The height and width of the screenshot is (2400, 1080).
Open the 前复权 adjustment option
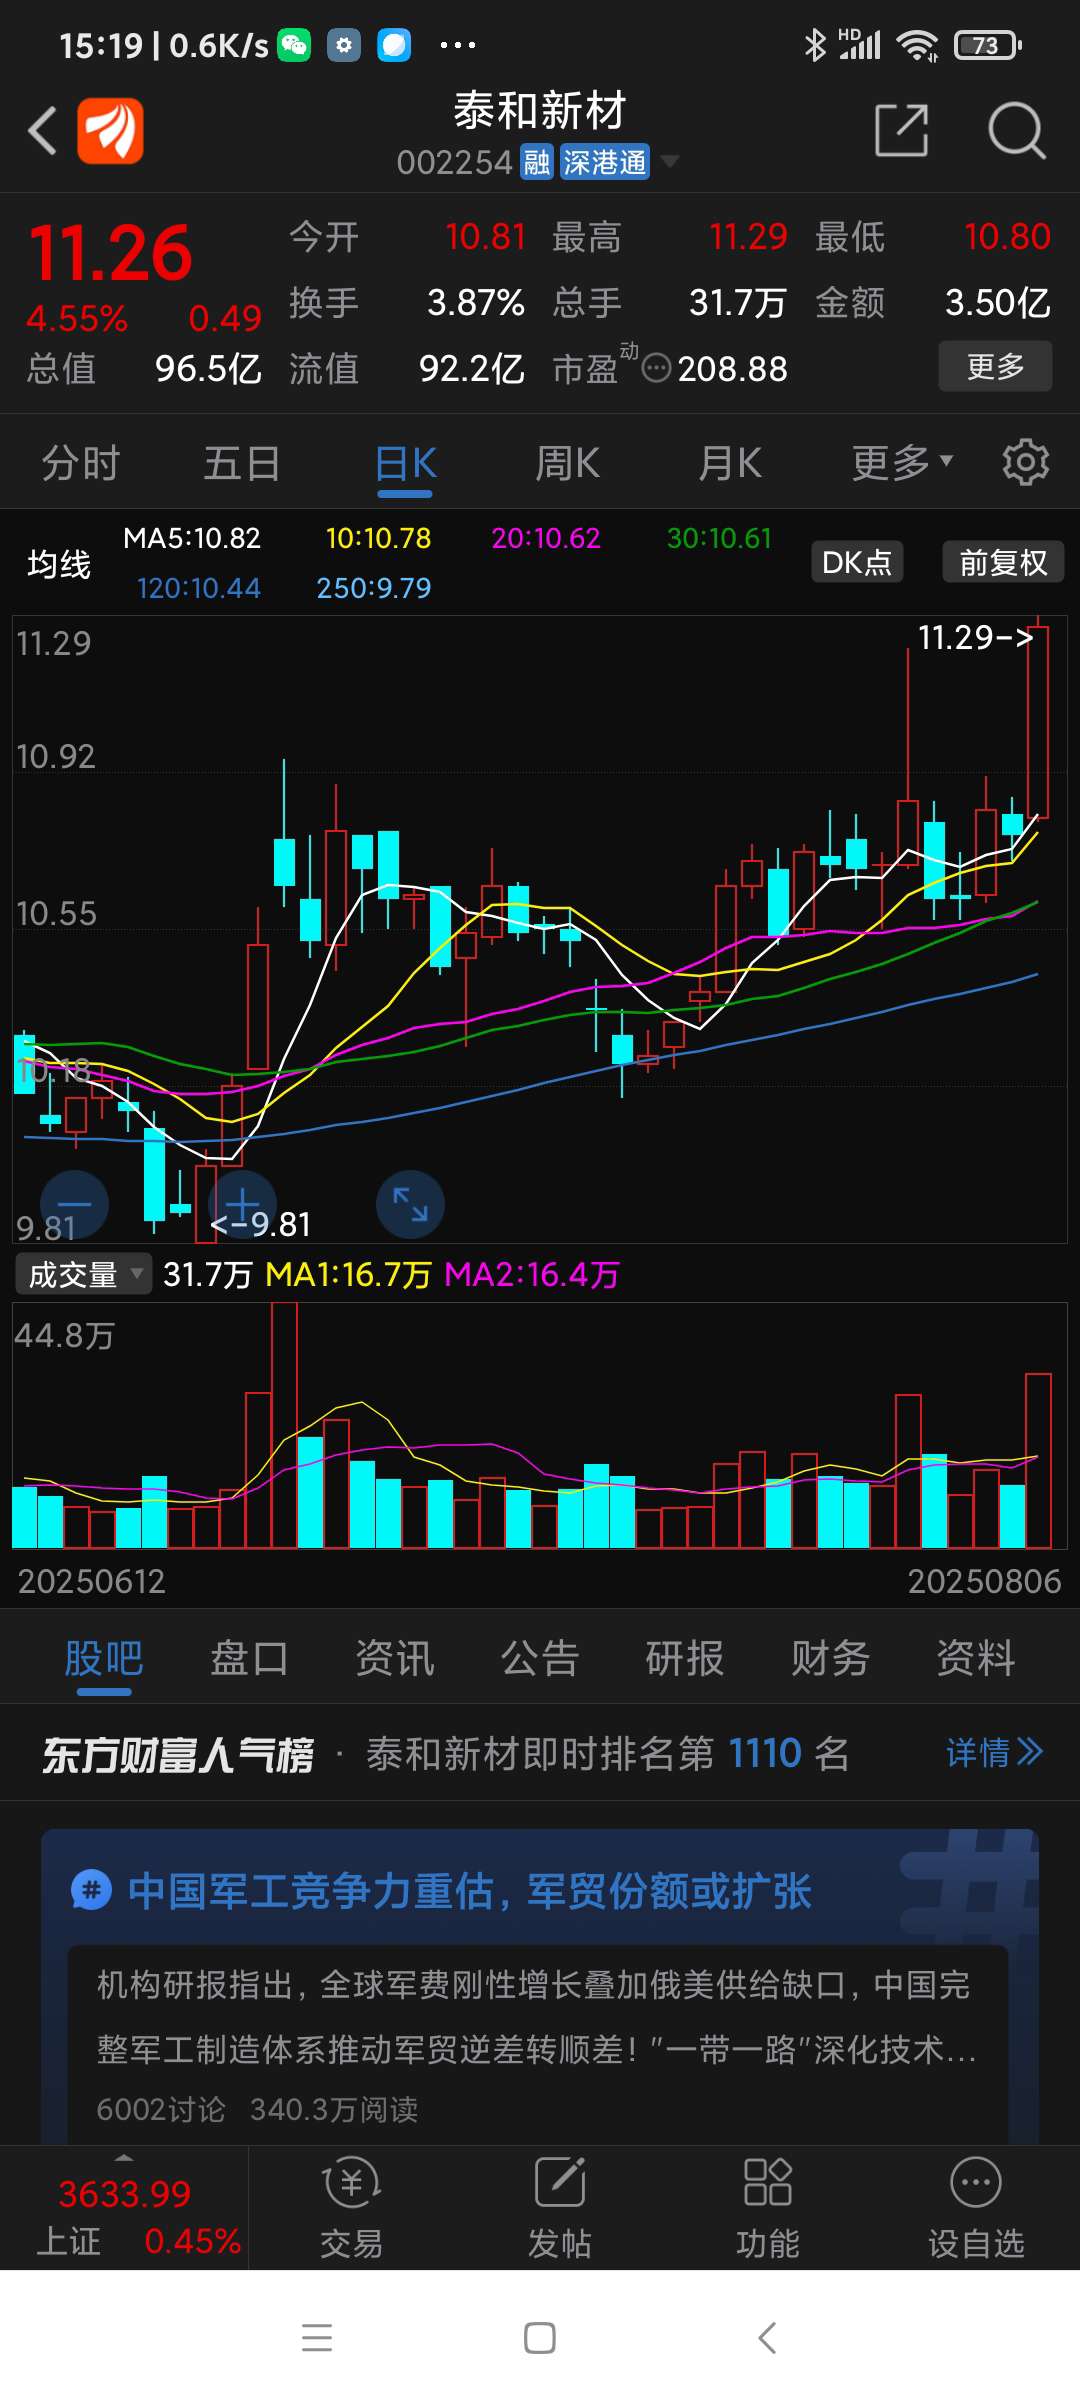1003,562
